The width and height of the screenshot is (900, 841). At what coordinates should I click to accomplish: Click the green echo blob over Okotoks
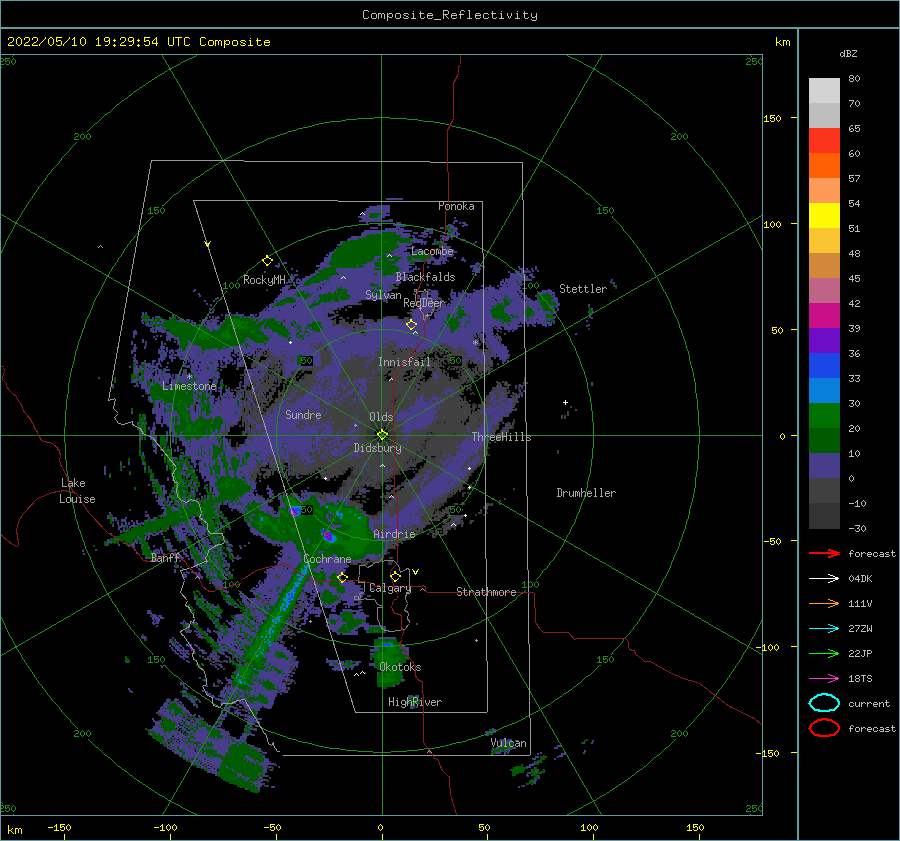click(389, 662)
